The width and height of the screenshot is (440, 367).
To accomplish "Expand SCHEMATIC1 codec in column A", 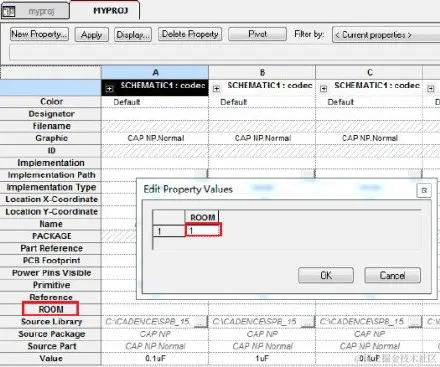I will tap(109, 89).
